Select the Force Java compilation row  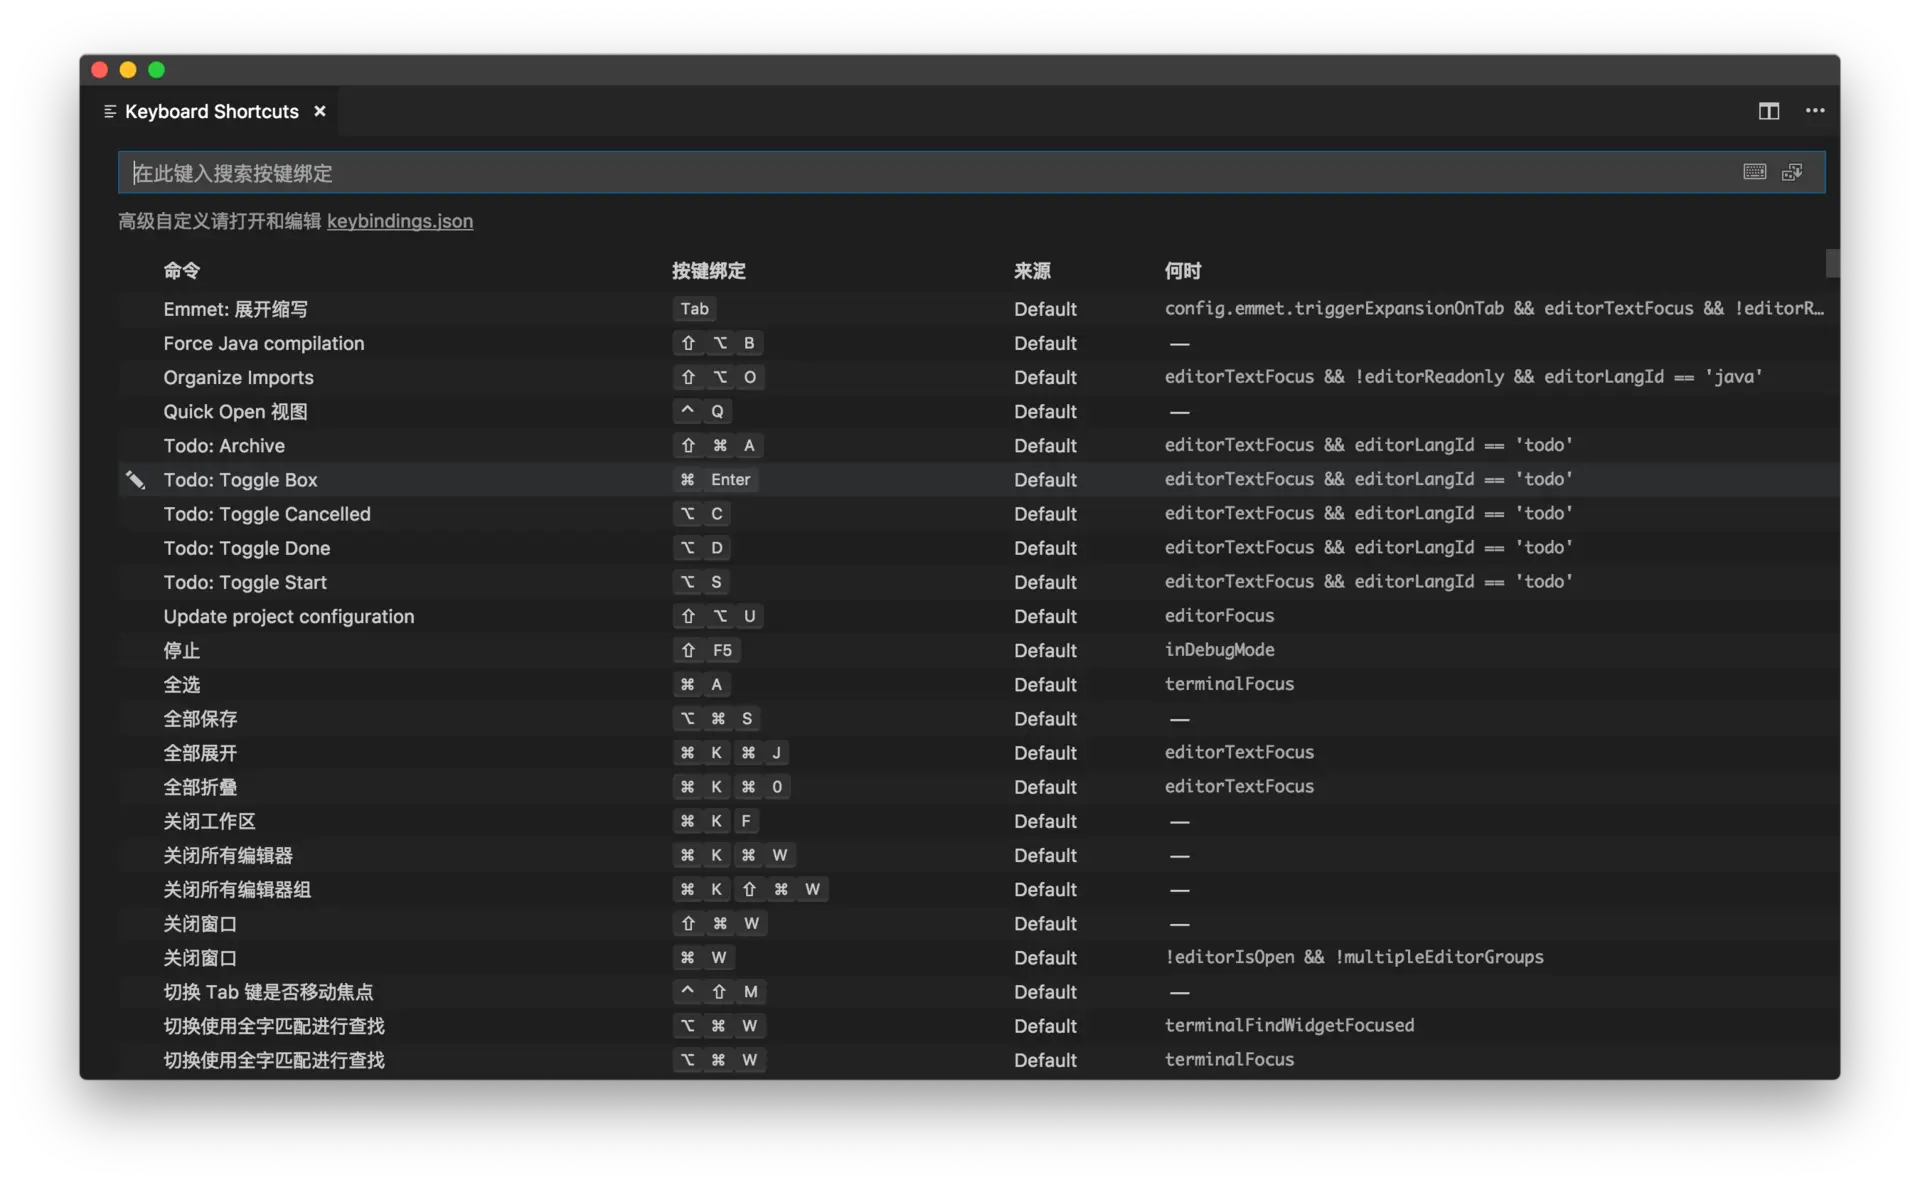264,344
